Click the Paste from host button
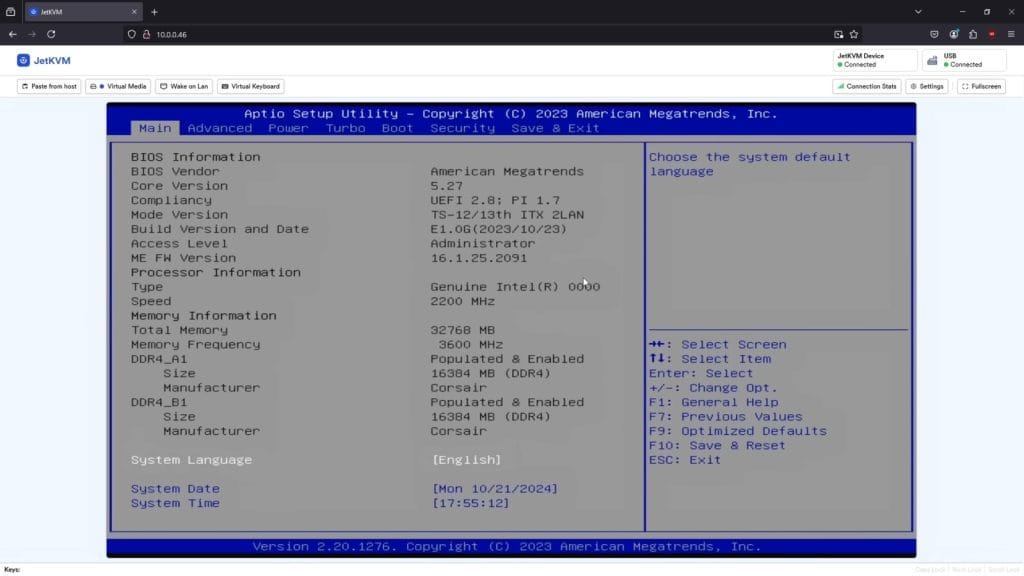Image resolution: width=1024 pixels, height=576 pixels. tap(49, 86)
